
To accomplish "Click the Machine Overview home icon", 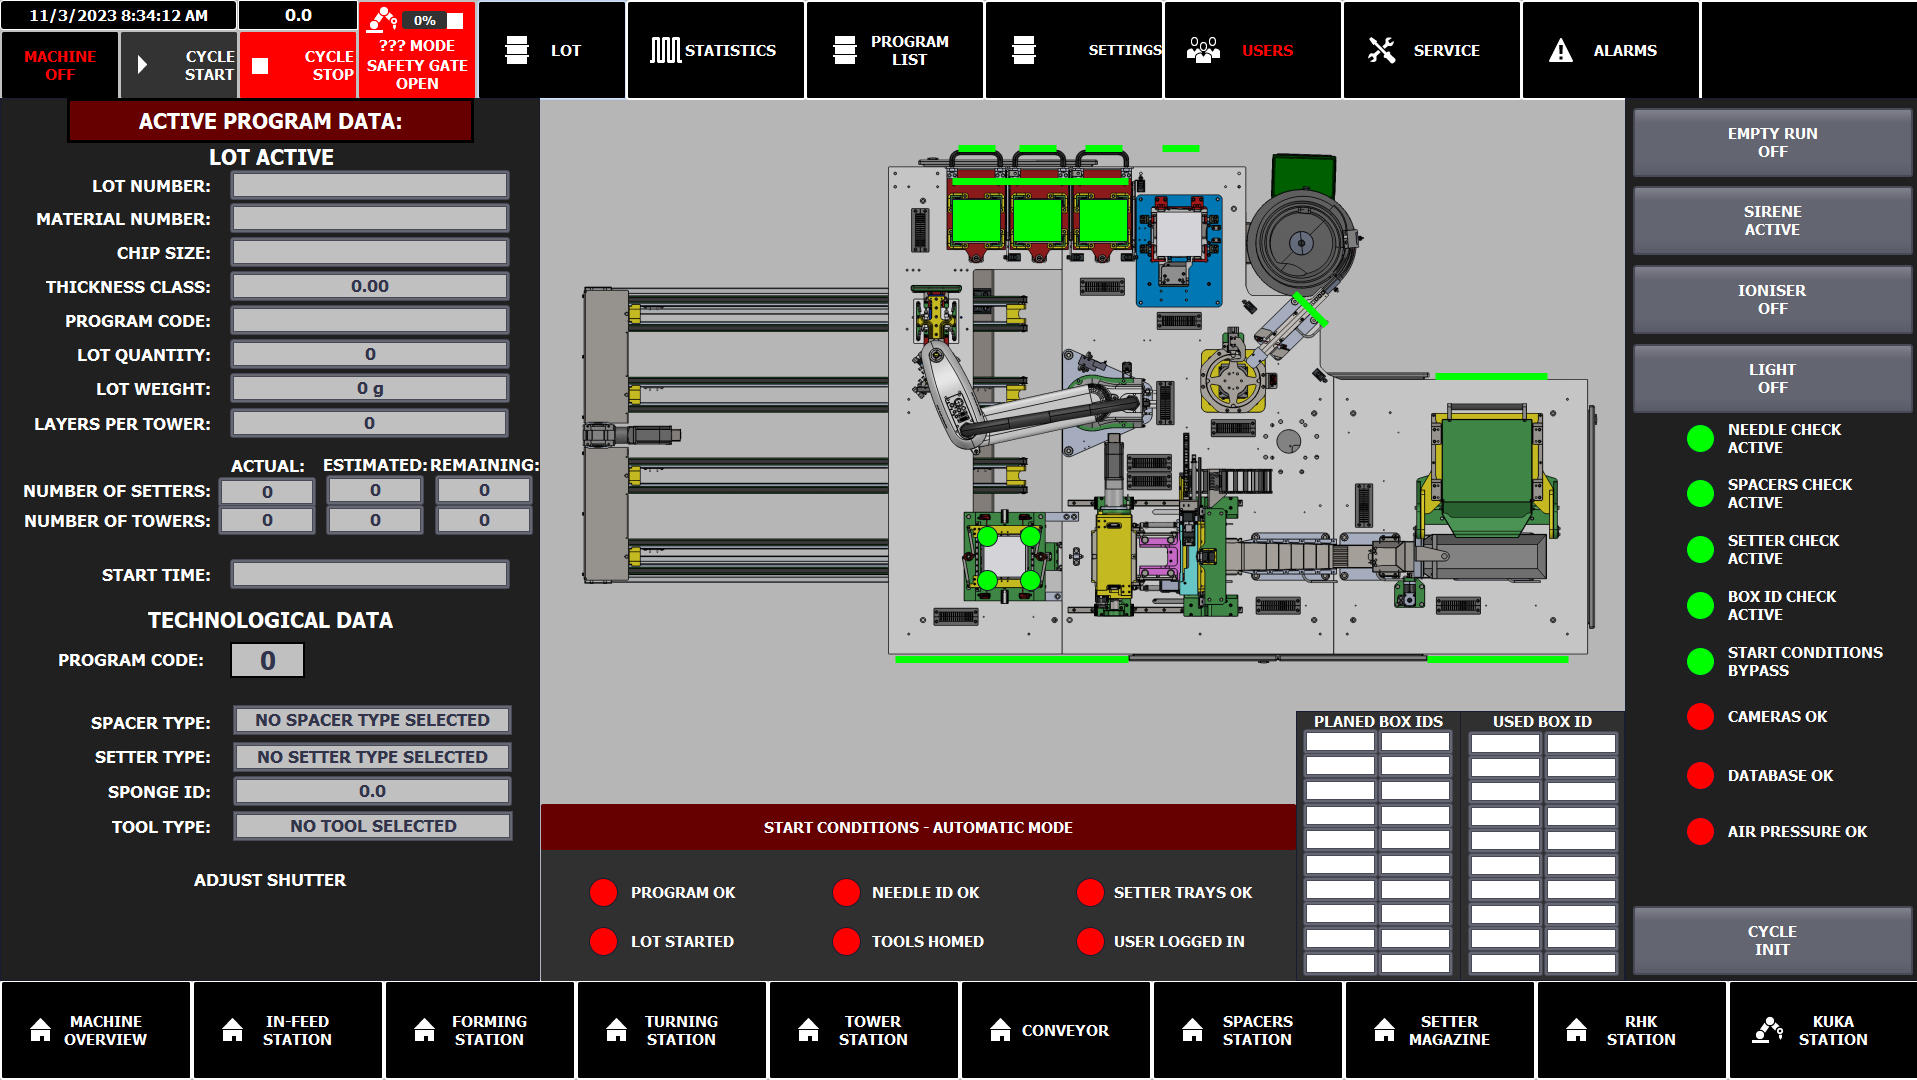I will (41, 1030).
